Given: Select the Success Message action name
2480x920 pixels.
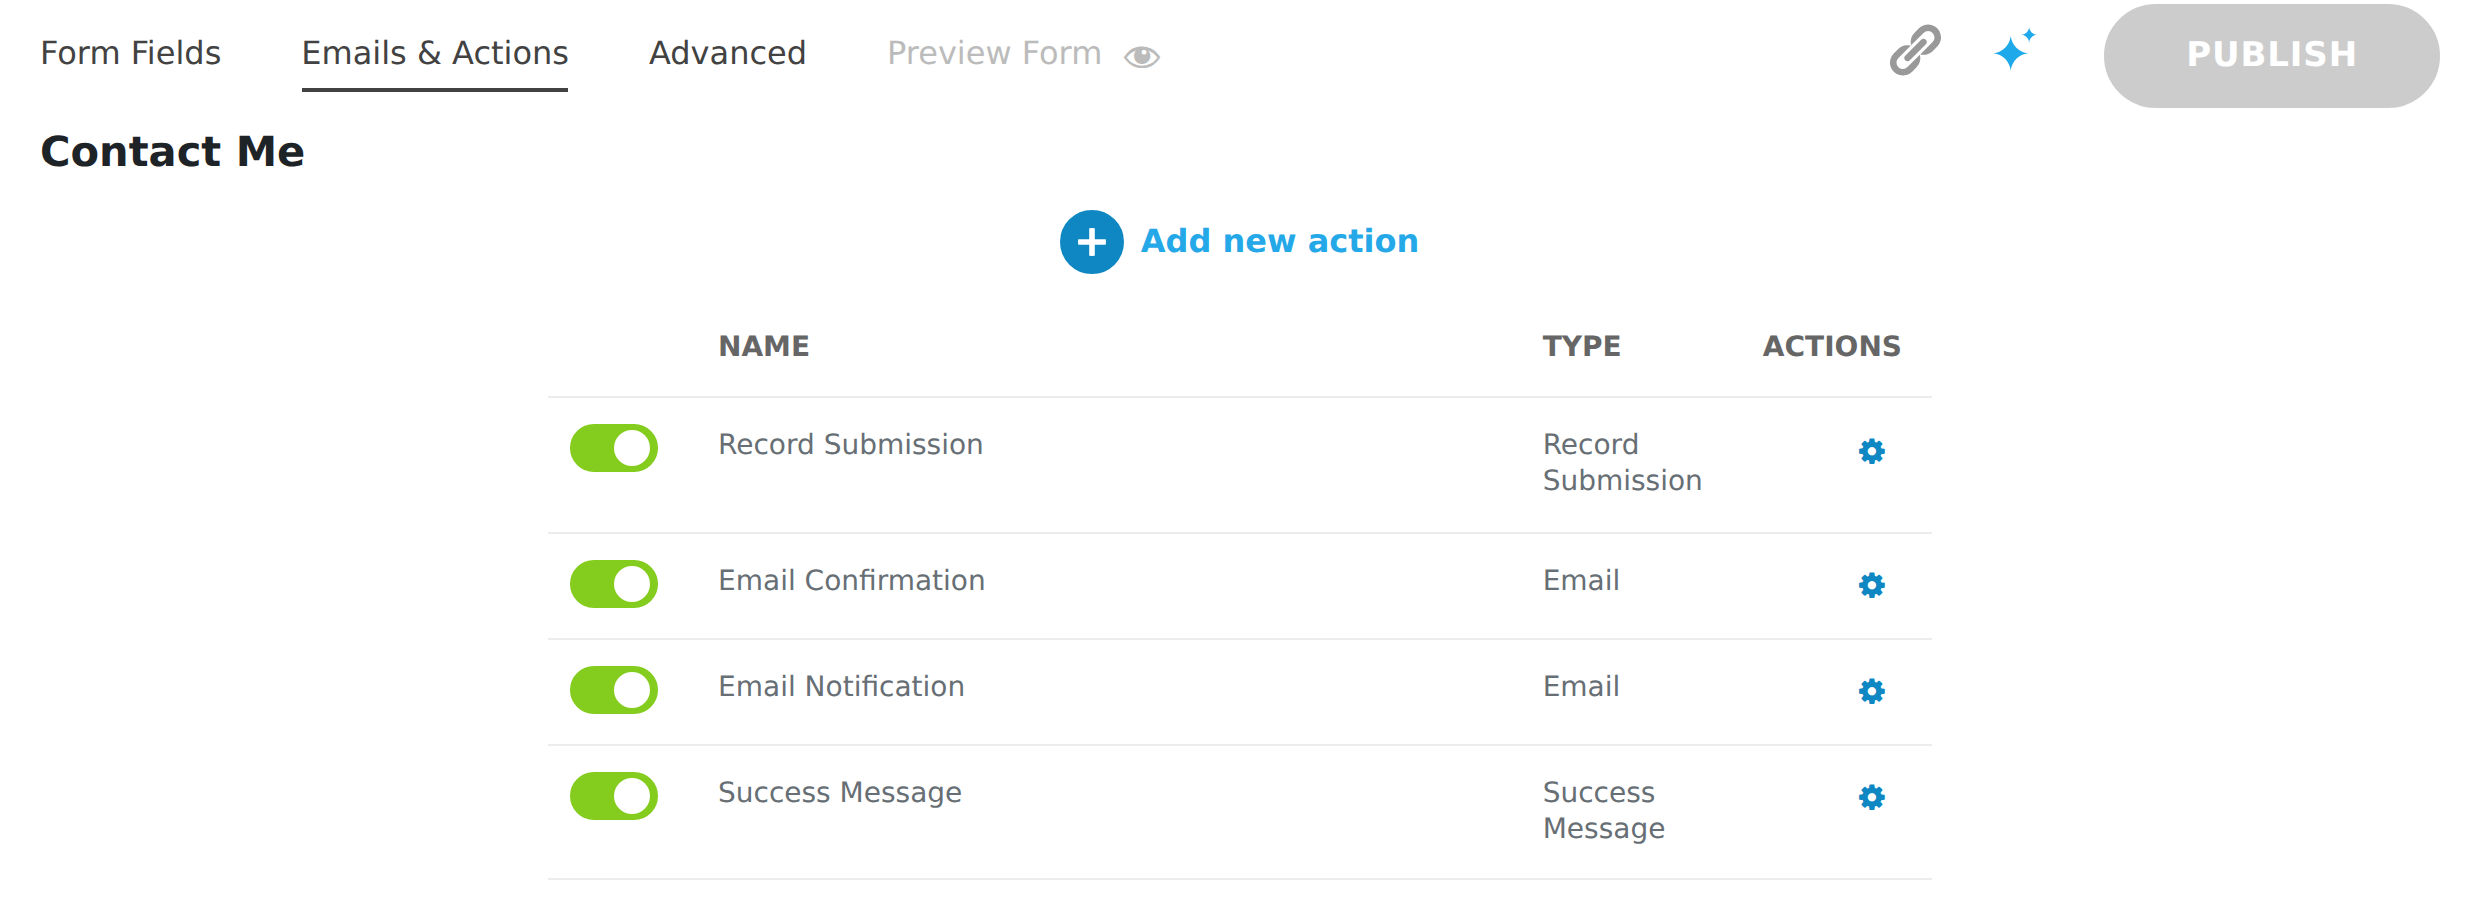Looking at the screenshot, I should [x=840, y=792].
